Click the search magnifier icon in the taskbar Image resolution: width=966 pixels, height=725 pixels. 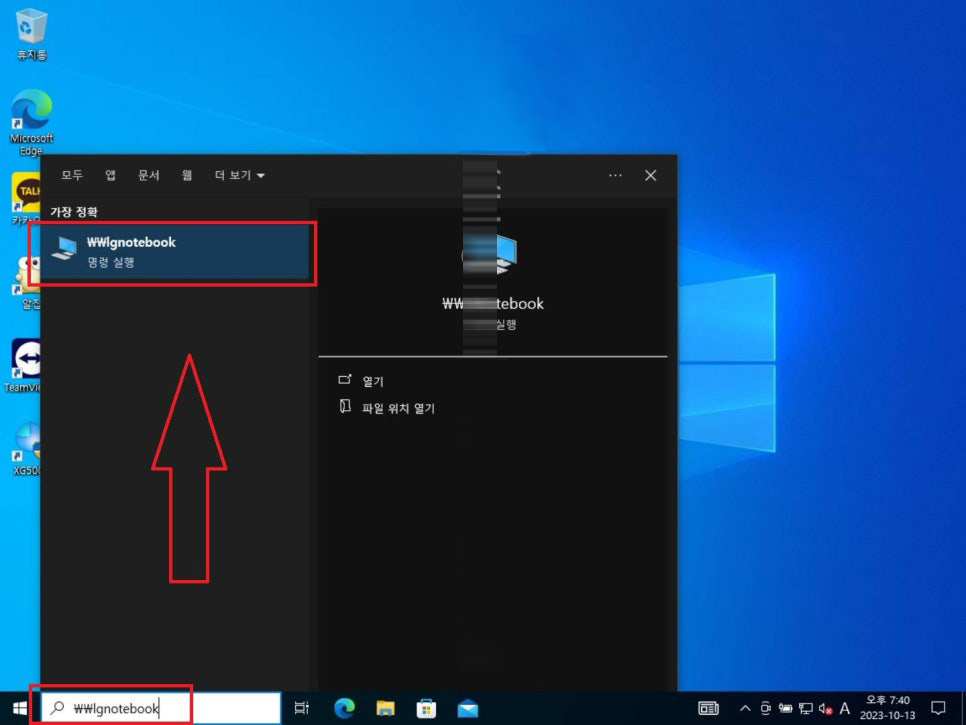[x=57, y=708]
